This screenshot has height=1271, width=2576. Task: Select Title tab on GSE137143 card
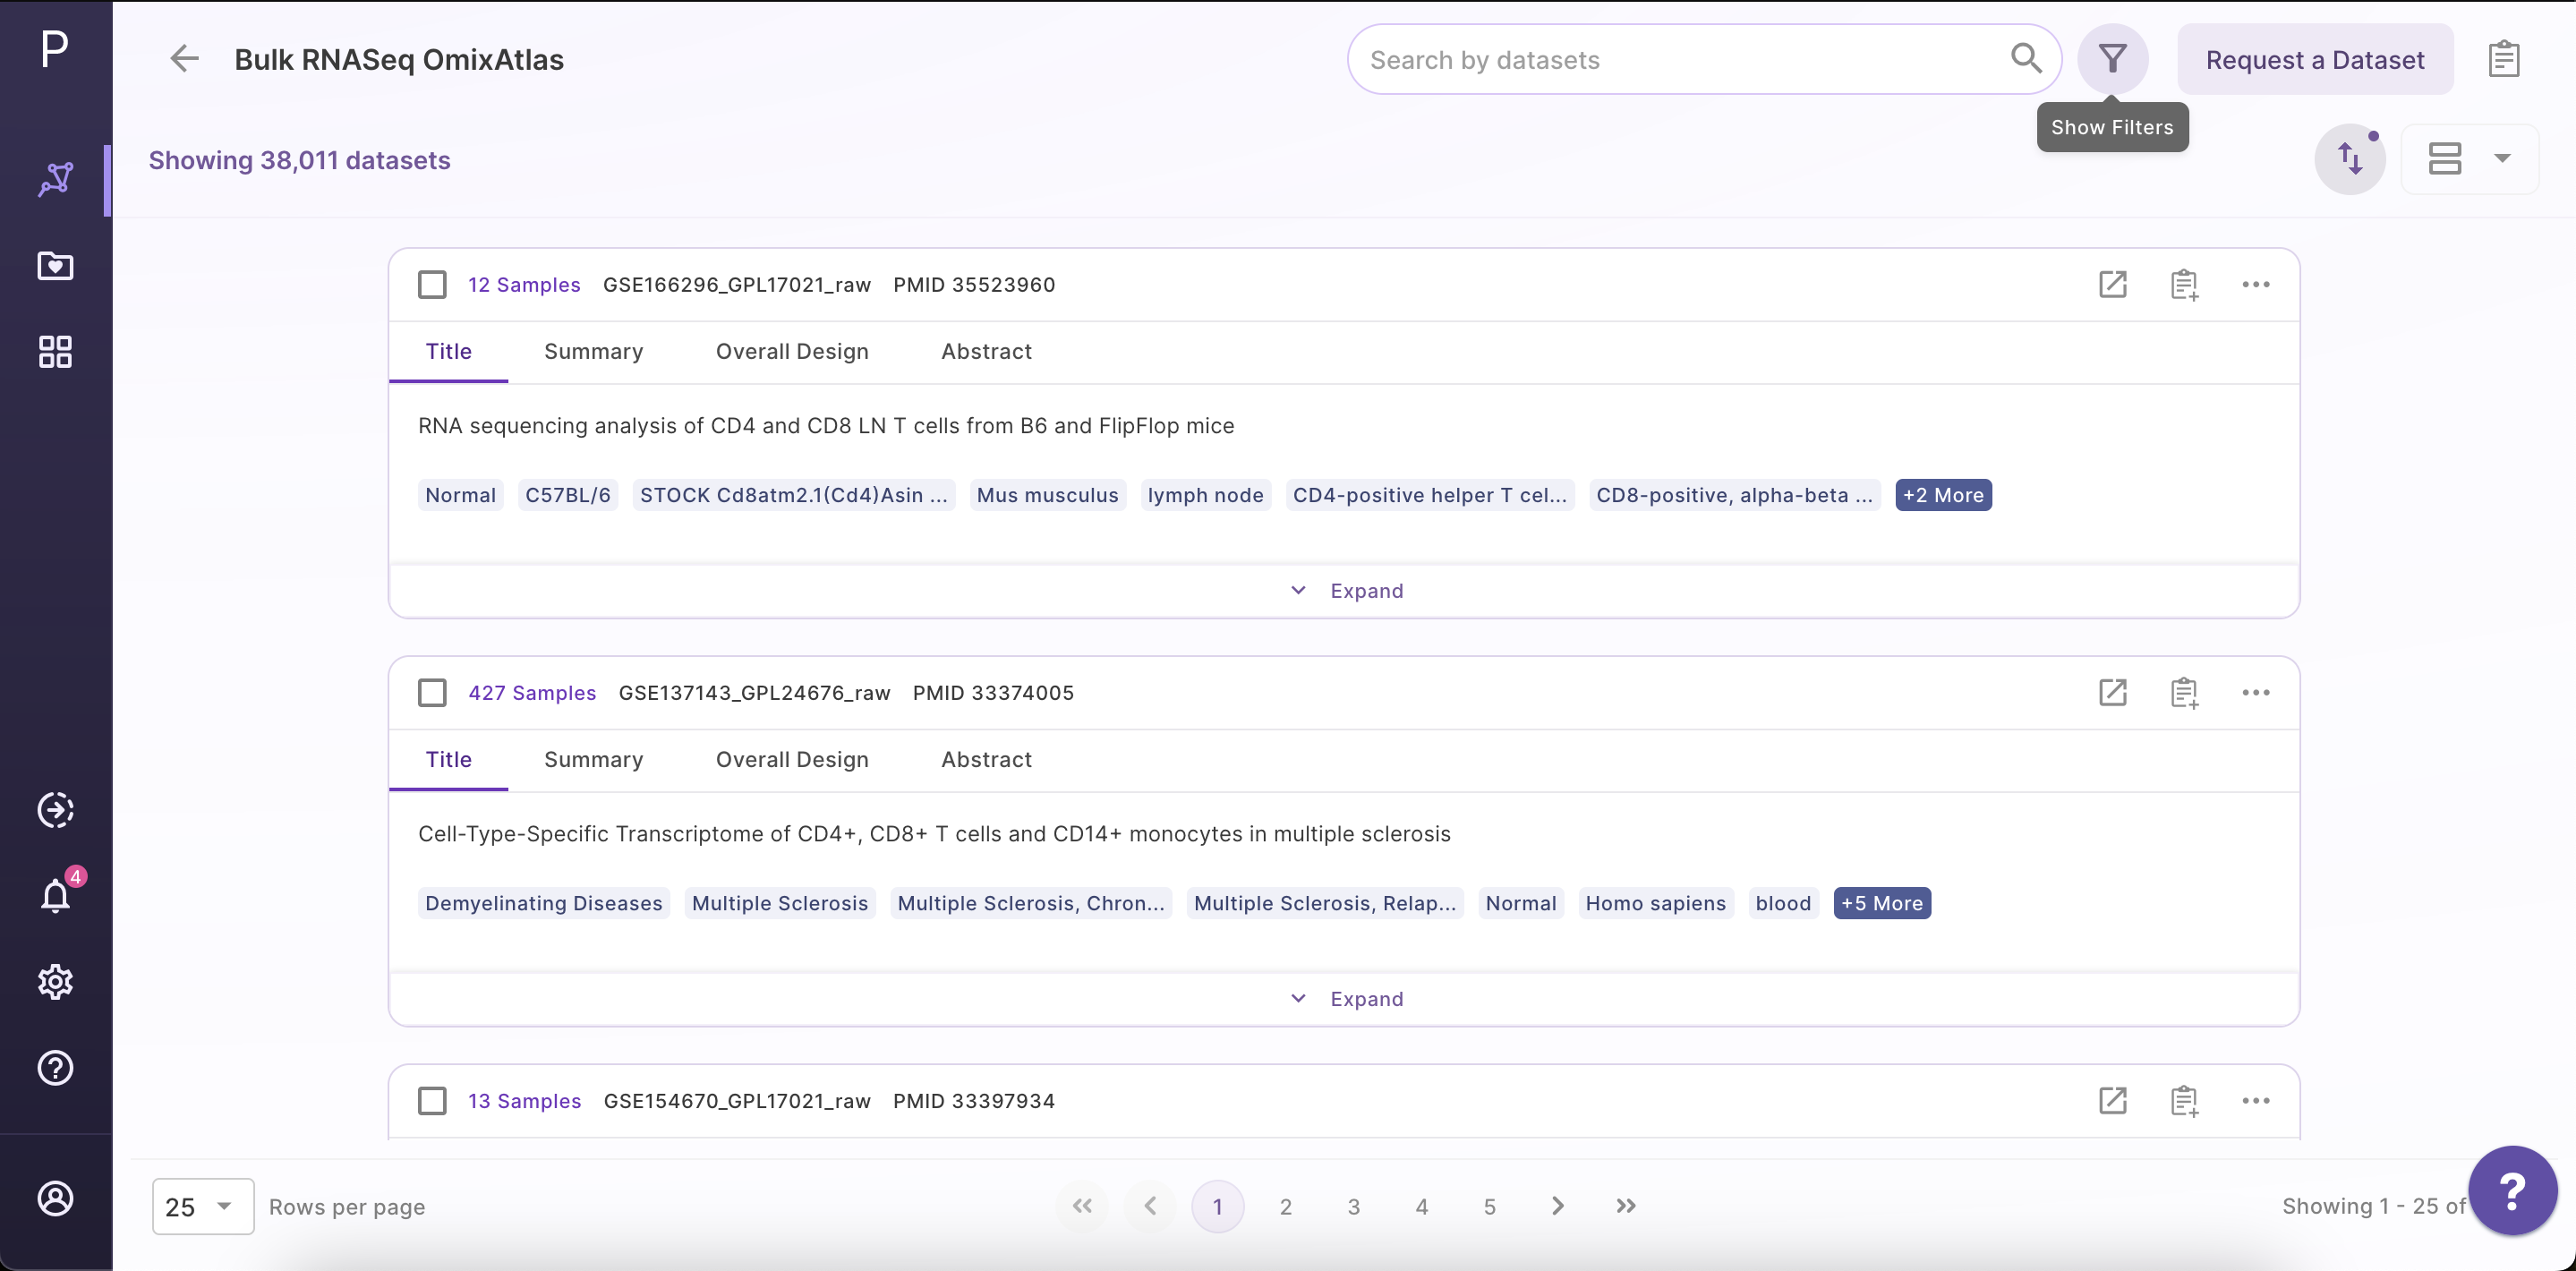[448, 759]
